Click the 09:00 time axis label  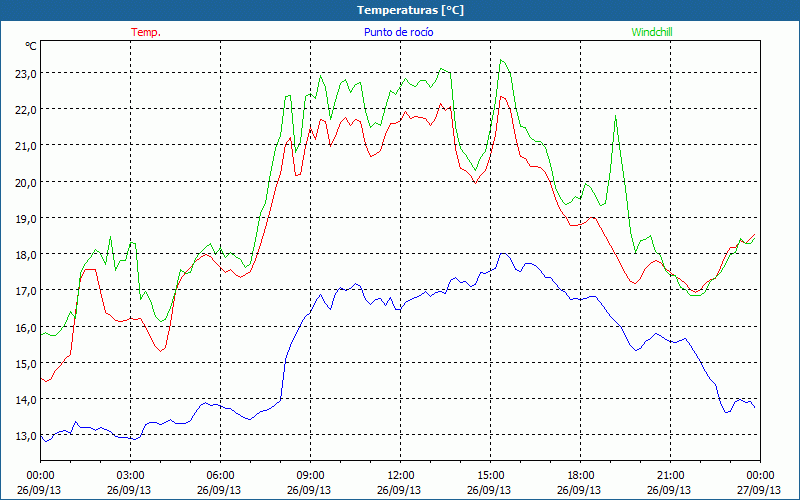click(310, 476)
